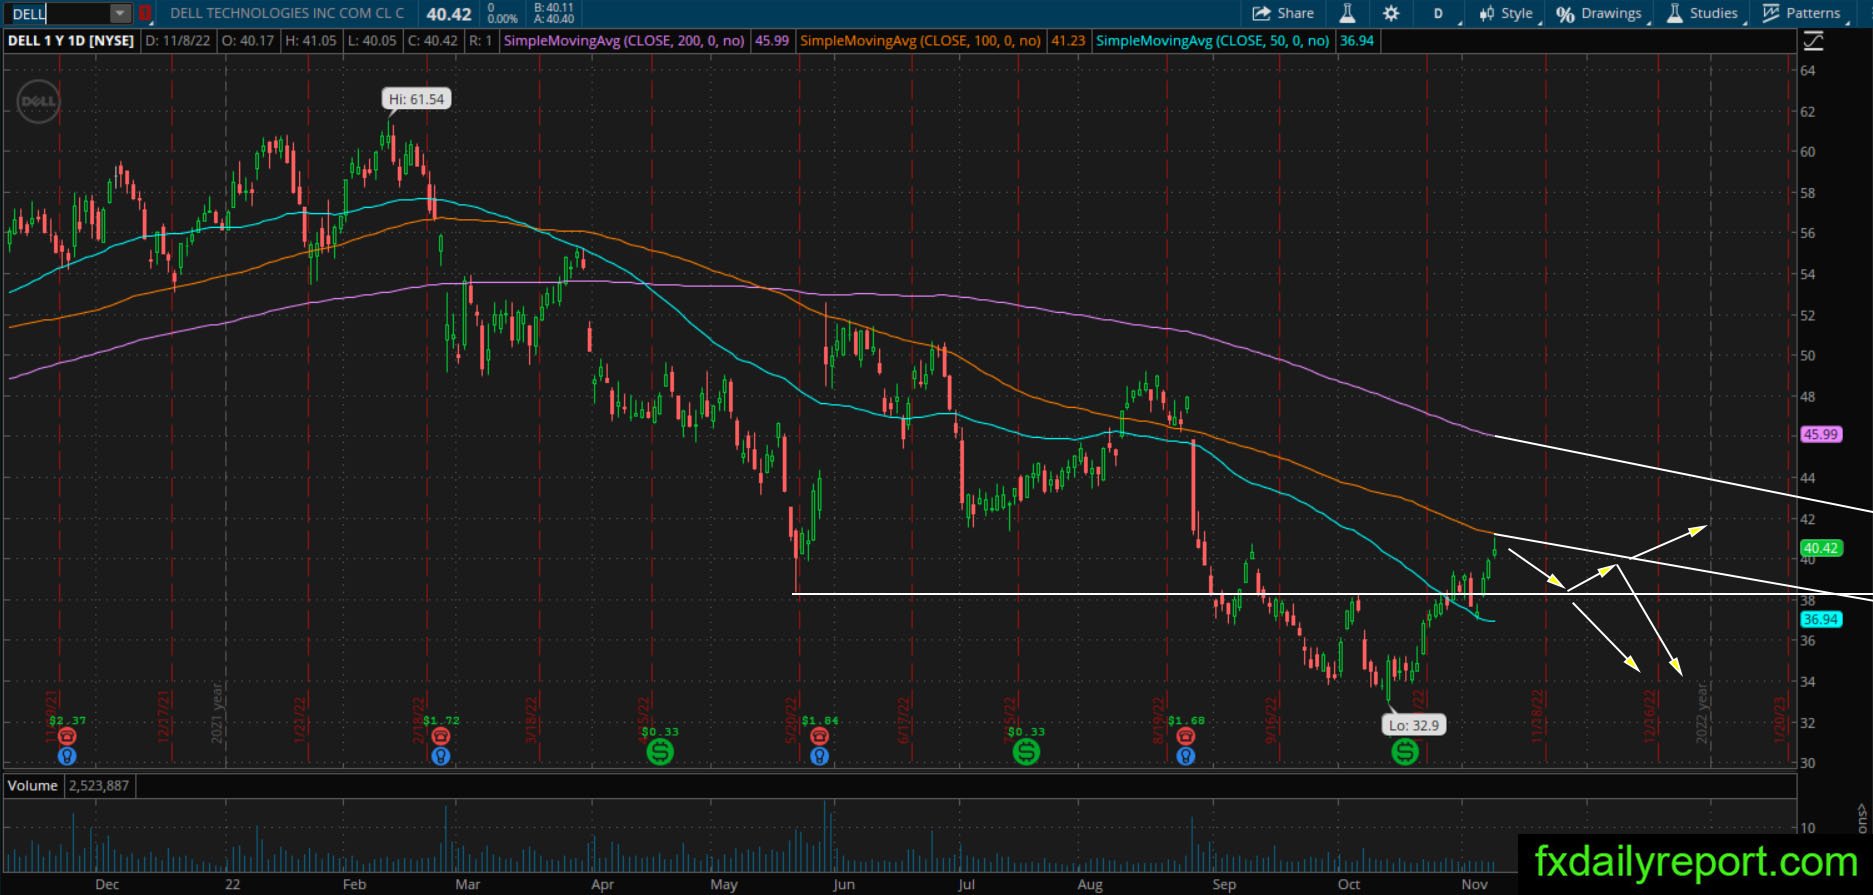Image resolution: width=1873 pixels, height=895 pixels.
Task: Click the earnings phone icon showing $1.68
Action: [x=1185, y=736]
